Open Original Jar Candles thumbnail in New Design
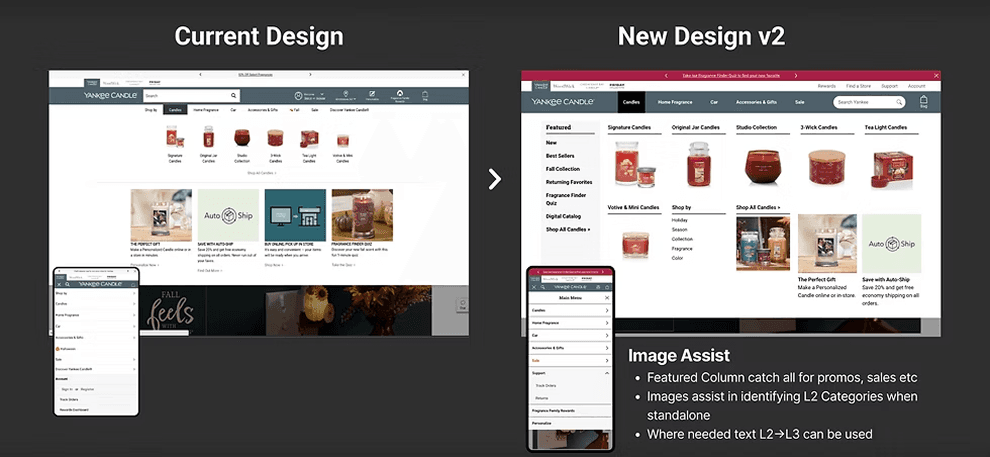This screenshot has height=457, width=990. [x=699, y=163]
